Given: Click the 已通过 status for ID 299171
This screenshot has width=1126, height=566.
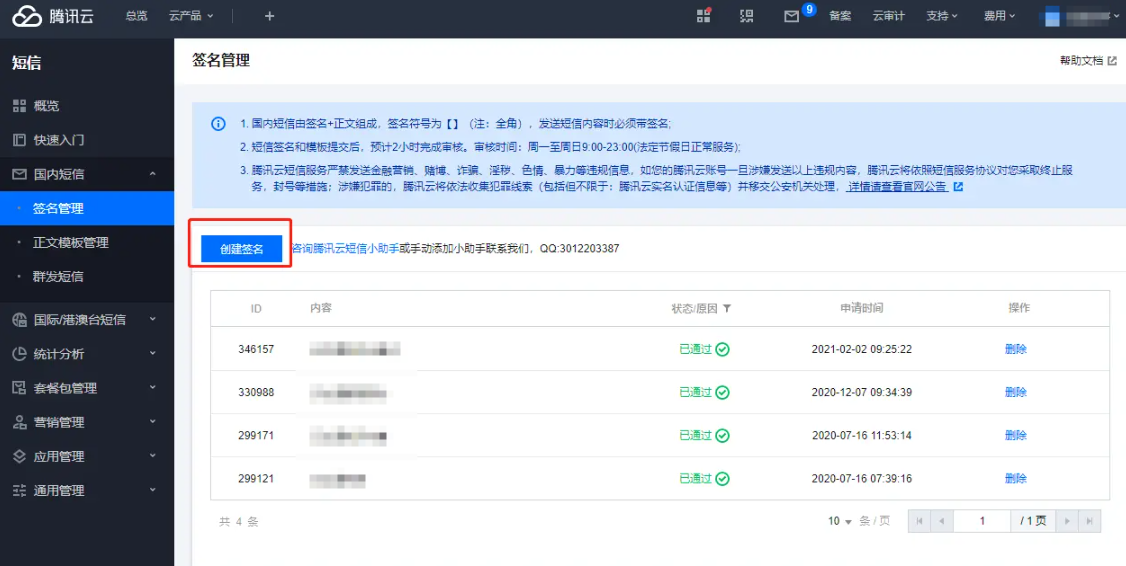Looking at the screenshot, I should click(x=695, y=436).
